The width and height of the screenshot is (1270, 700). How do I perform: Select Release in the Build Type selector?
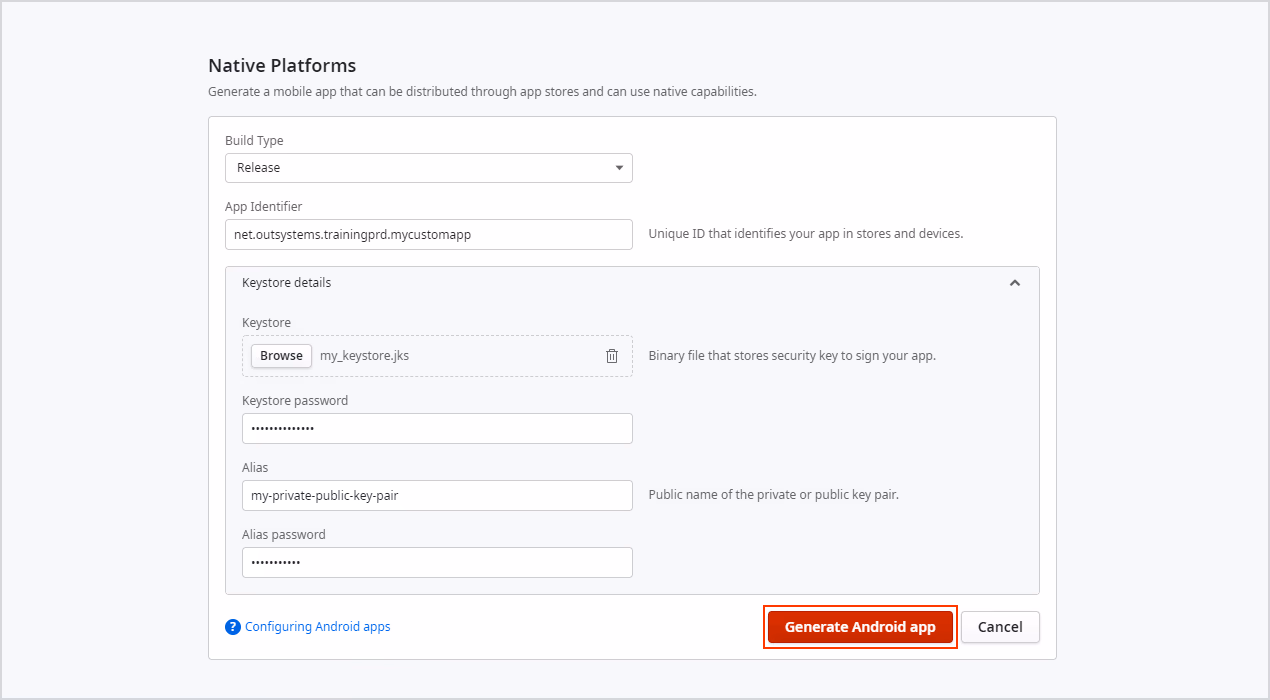tap(428, 167)
